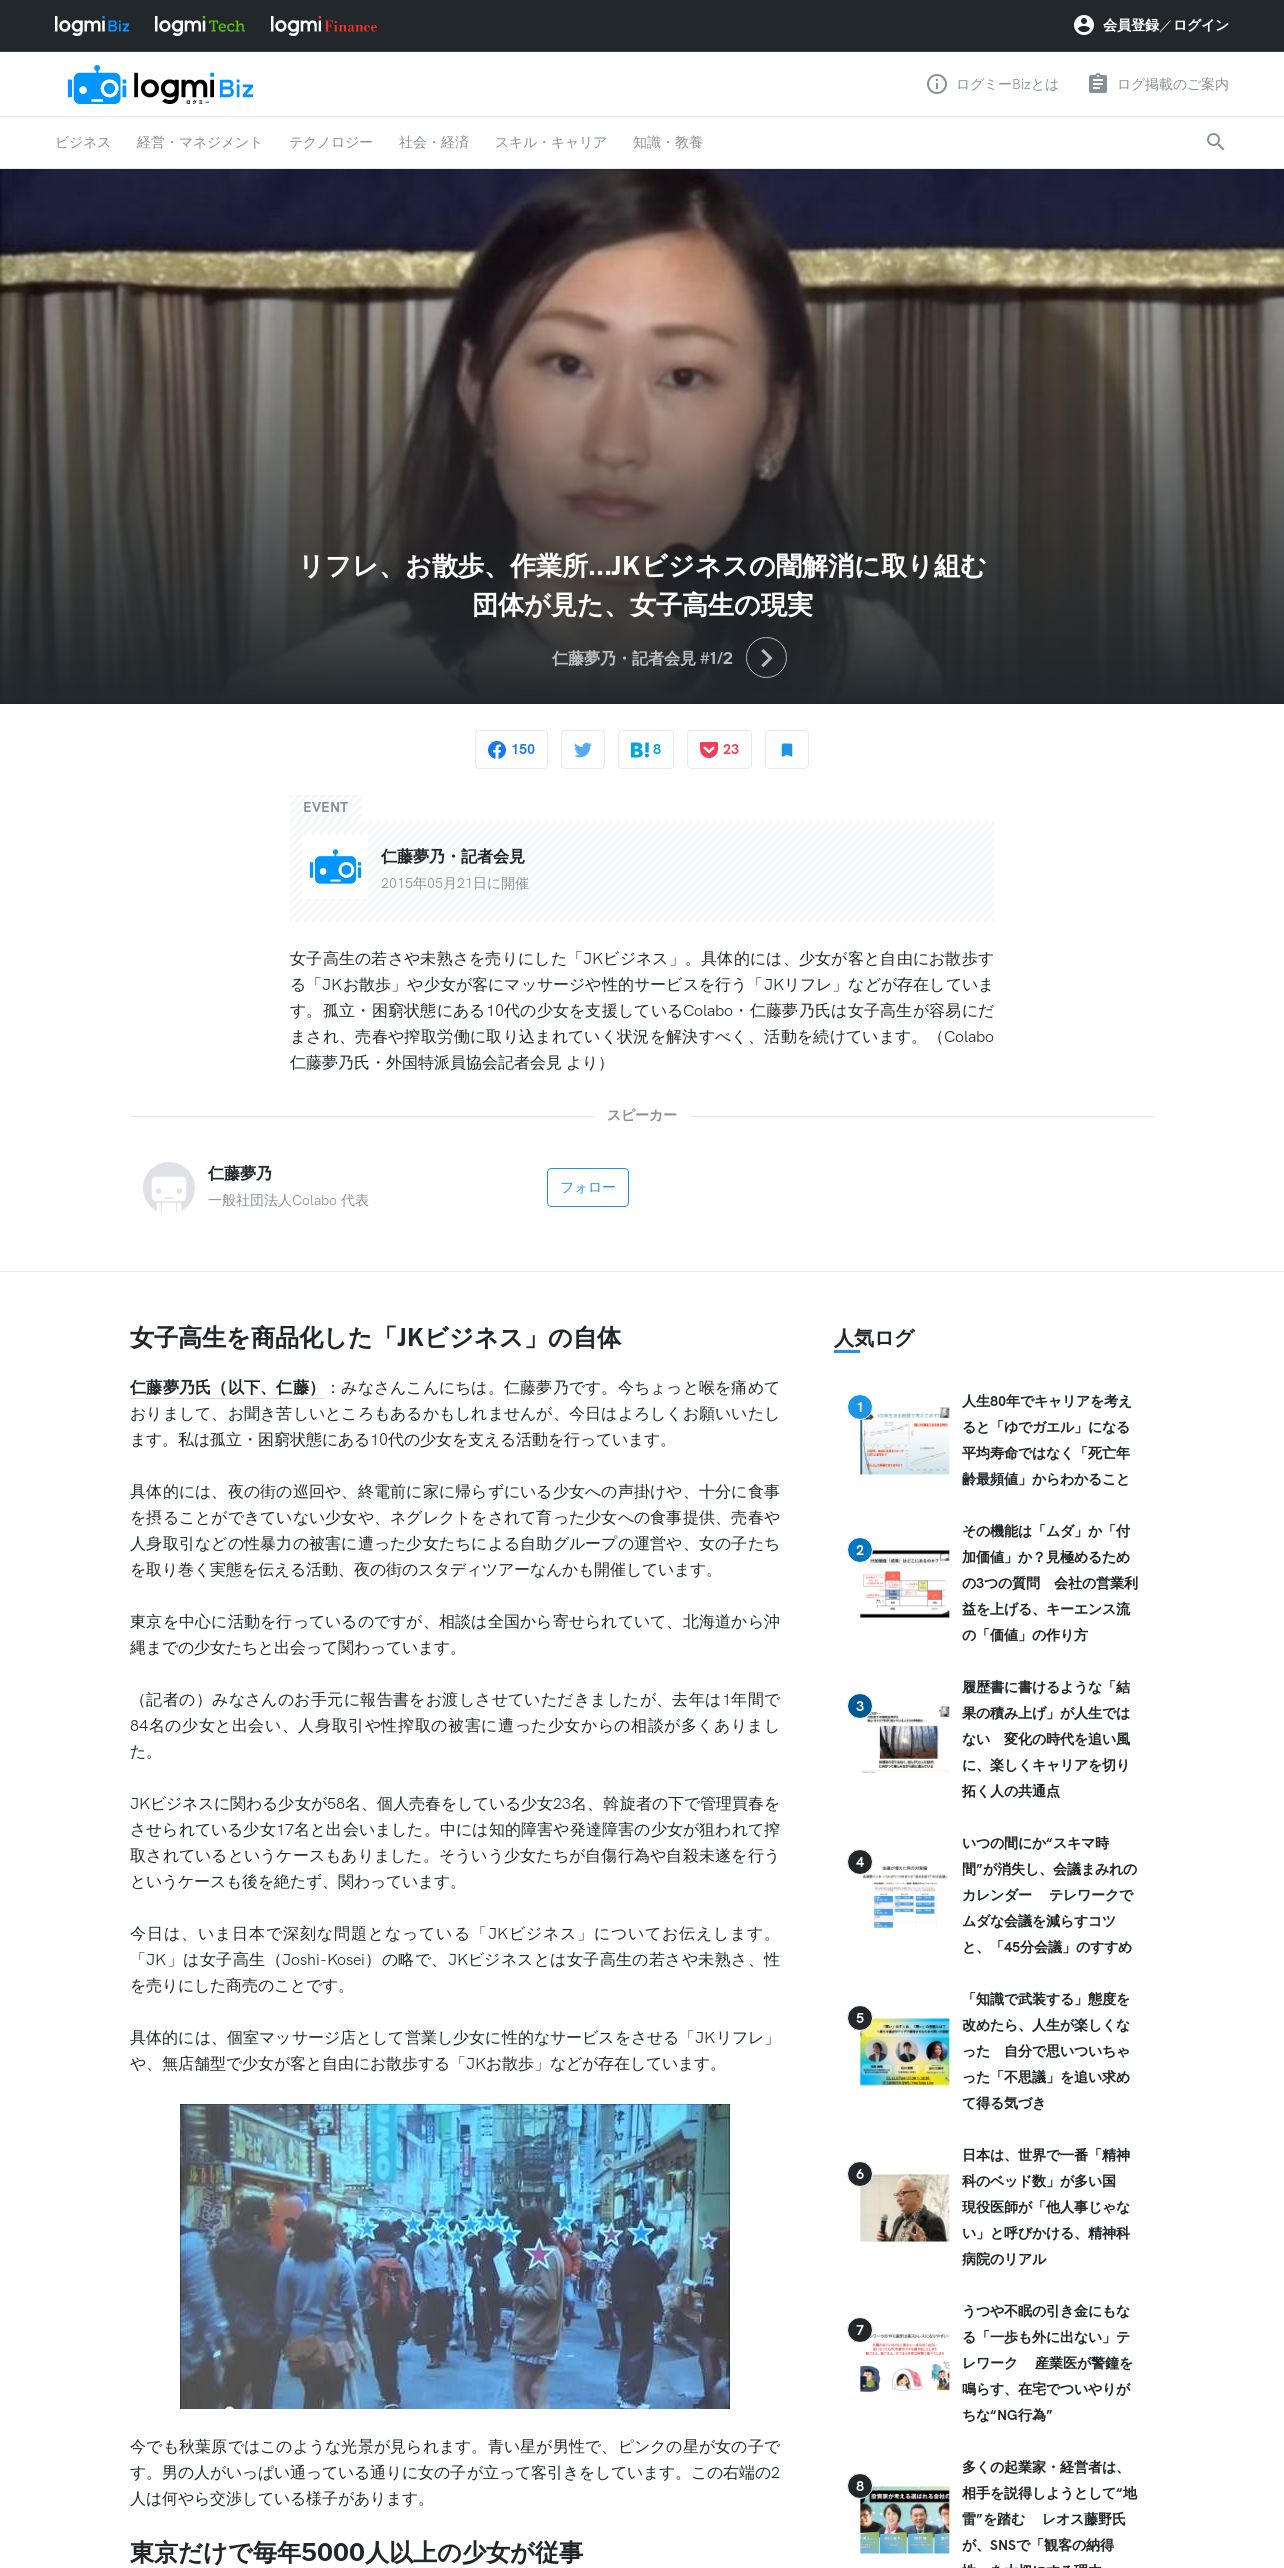Open ranked article 6 thumbnail

904,2207
